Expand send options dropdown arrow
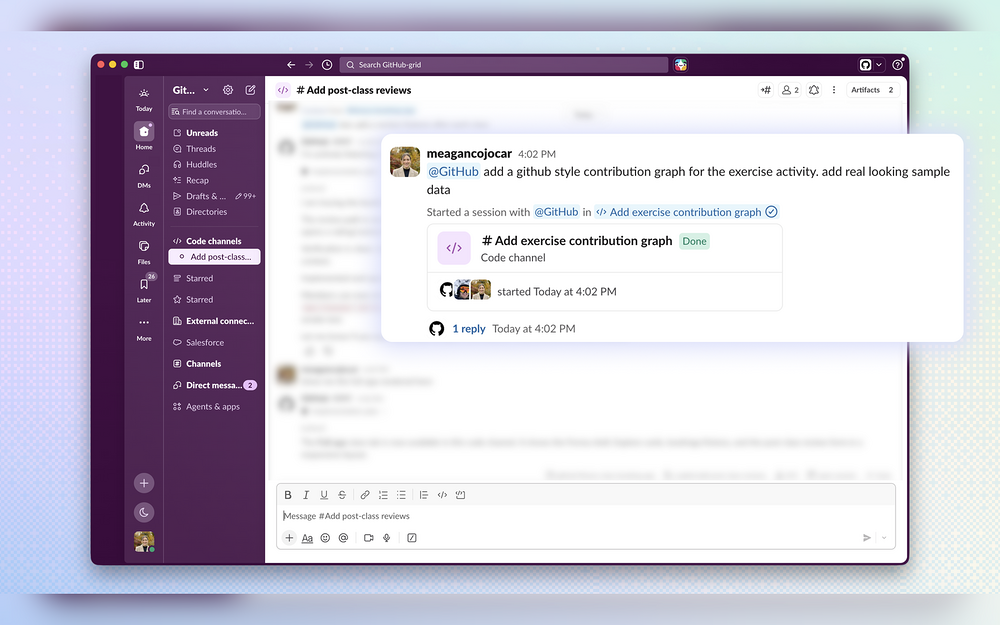 (884, 538)
